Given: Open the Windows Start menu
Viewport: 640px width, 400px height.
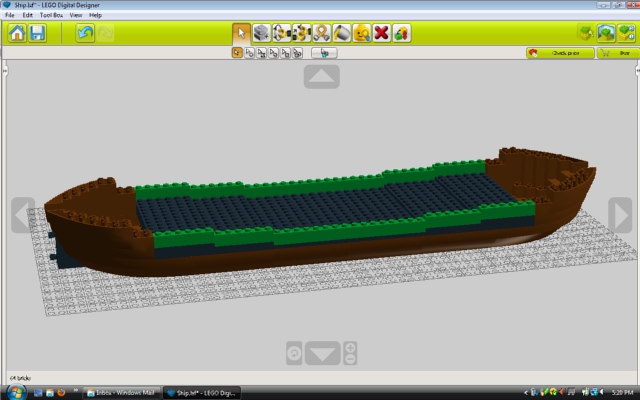Looking at the screenshot, I should [x=15, y=393].
